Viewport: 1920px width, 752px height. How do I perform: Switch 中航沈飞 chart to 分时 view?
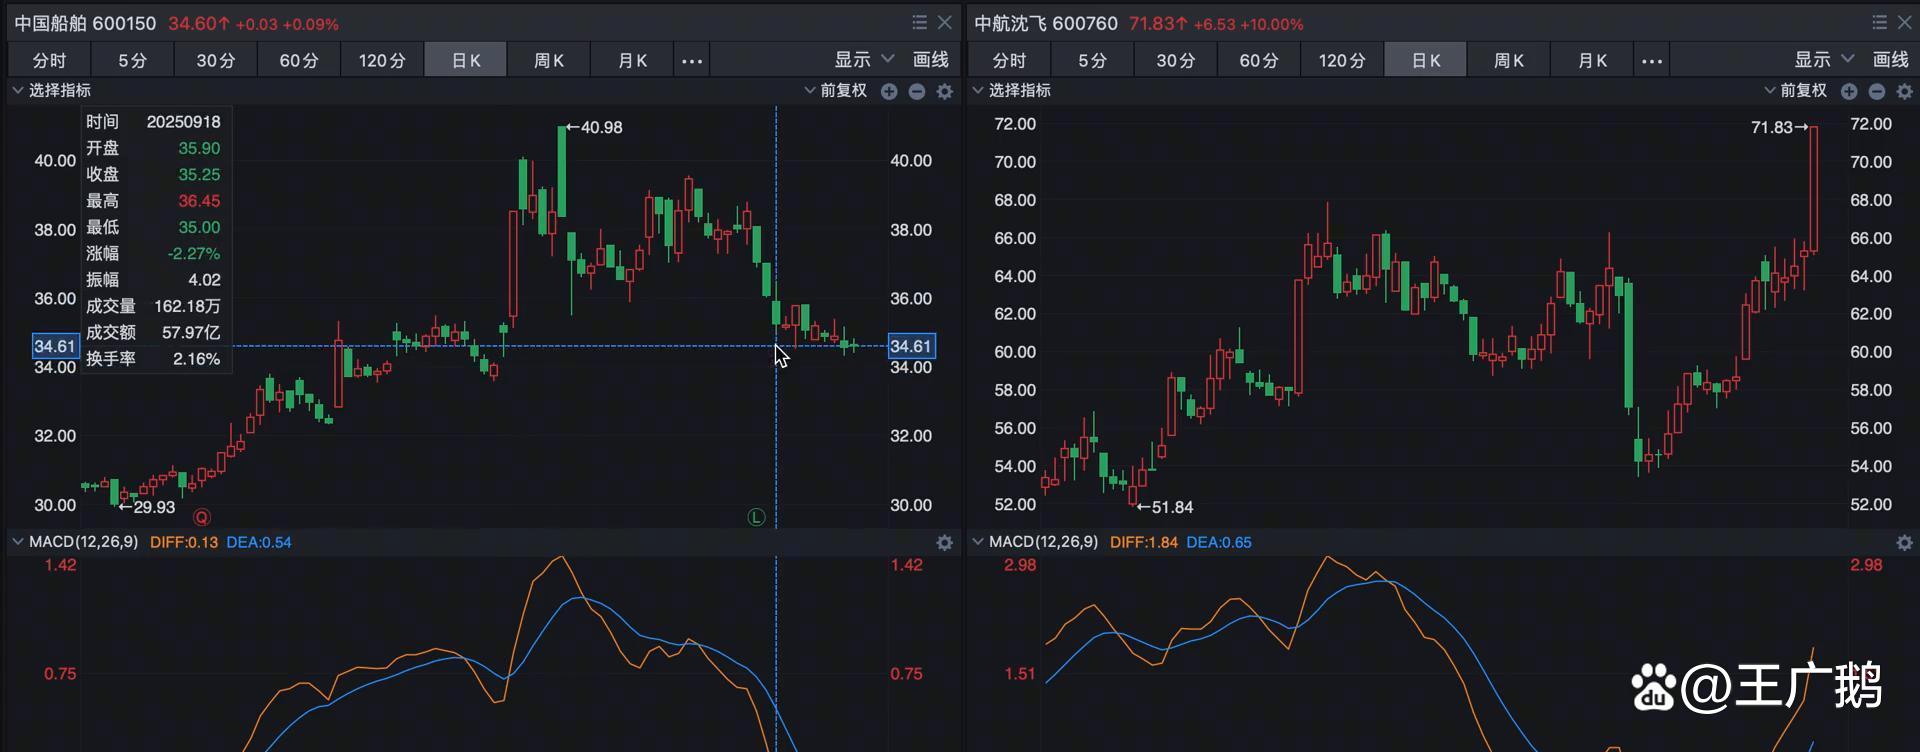click(x=1009, y=60)
